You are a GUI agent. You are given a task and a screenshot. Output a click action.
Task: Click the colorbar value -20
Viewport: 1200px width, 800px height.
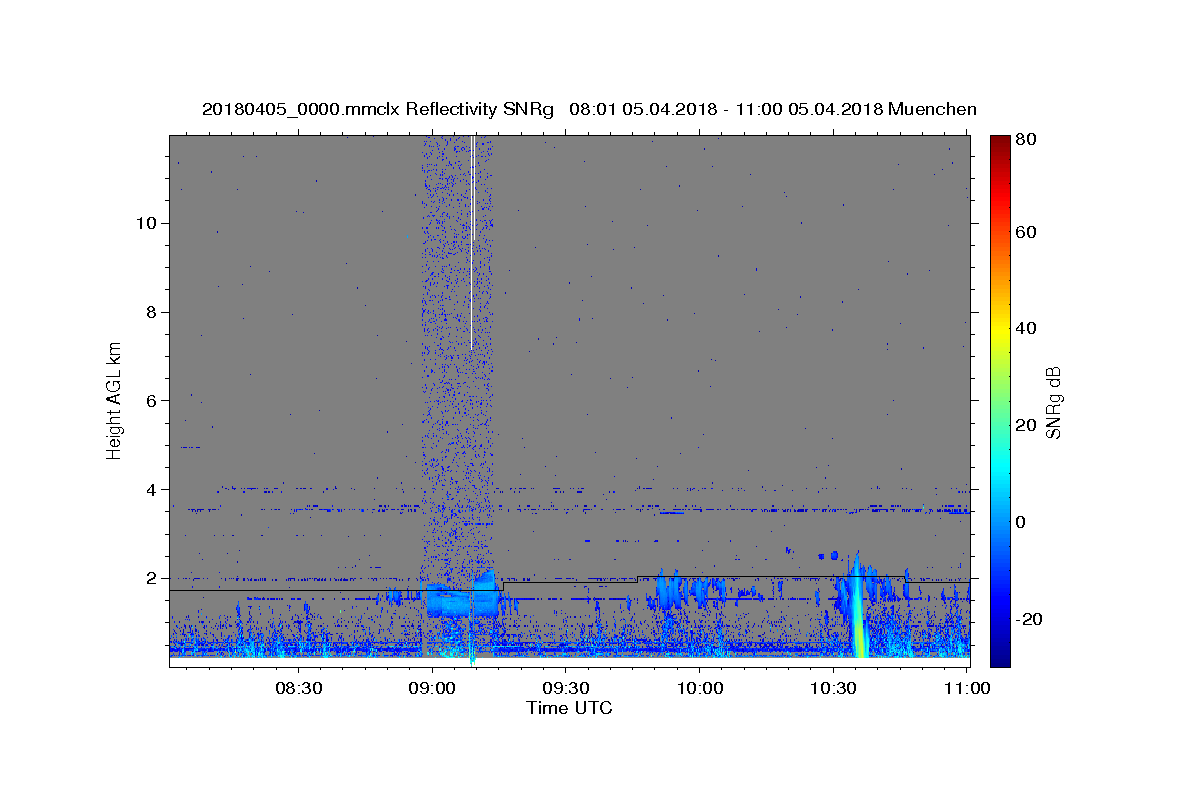tap(1031, 619)
